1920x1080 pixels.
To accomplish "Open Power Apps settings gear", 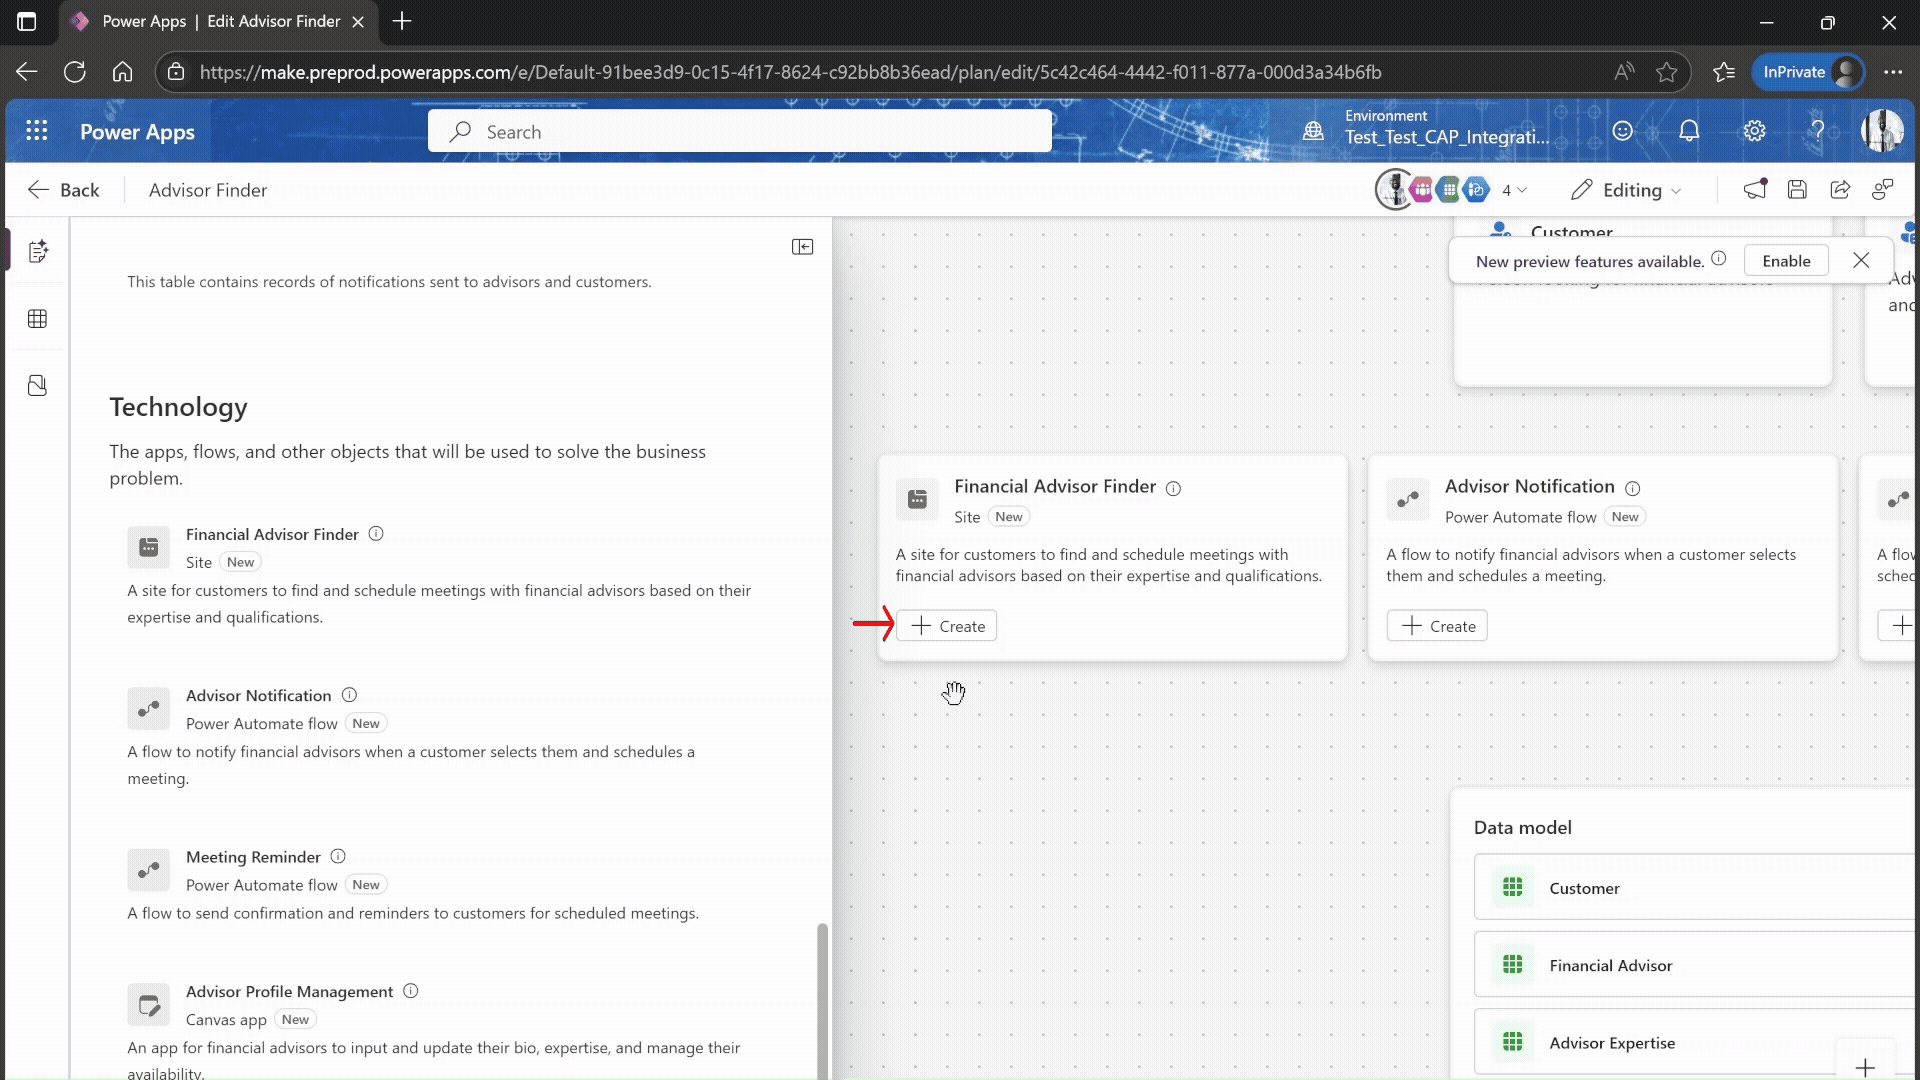I will 1754,131.
